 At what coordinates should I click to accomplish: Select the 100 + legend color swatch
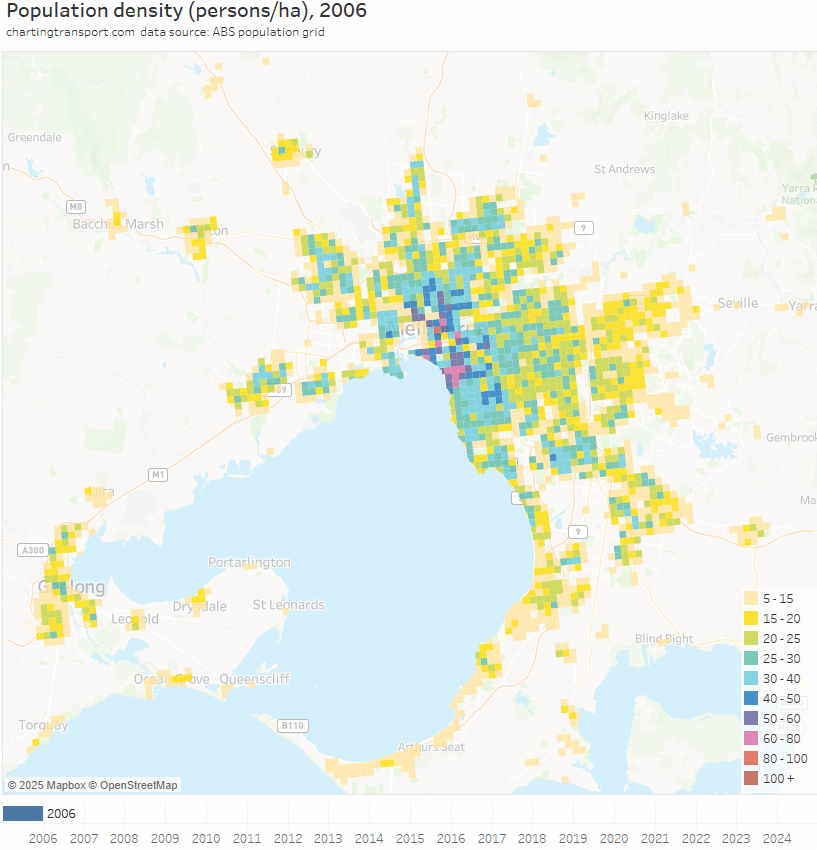750,778
